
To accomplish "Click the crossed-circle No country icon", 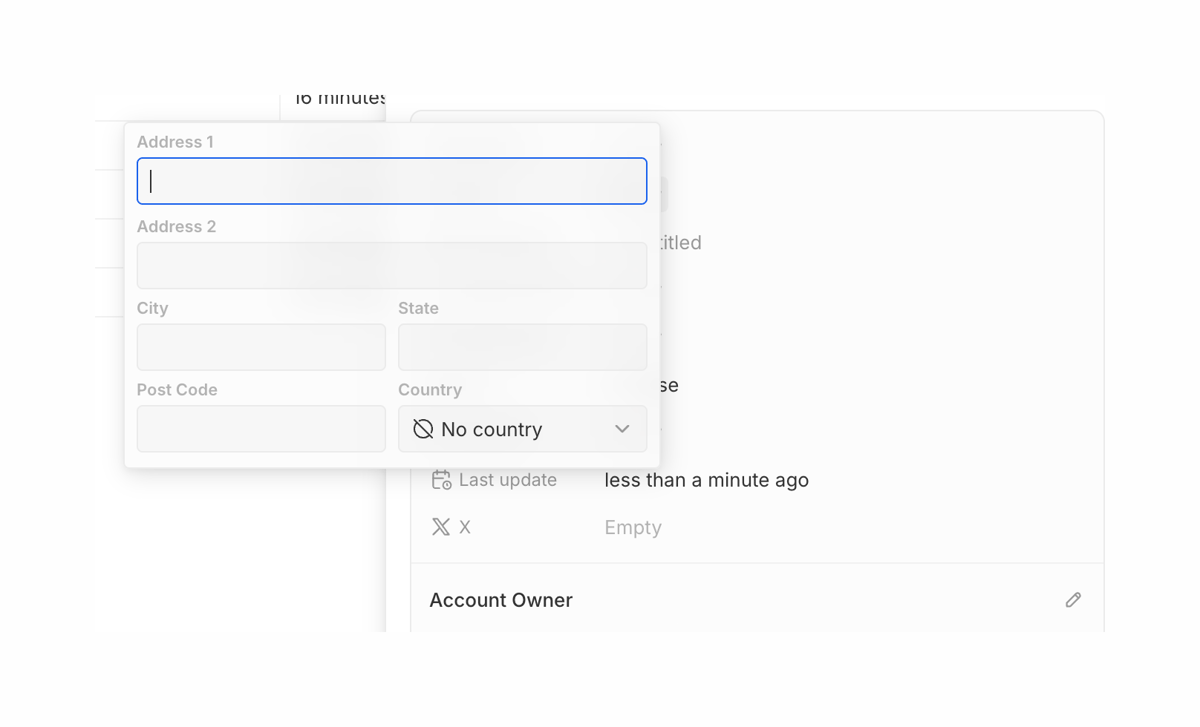I will (425, 429).
